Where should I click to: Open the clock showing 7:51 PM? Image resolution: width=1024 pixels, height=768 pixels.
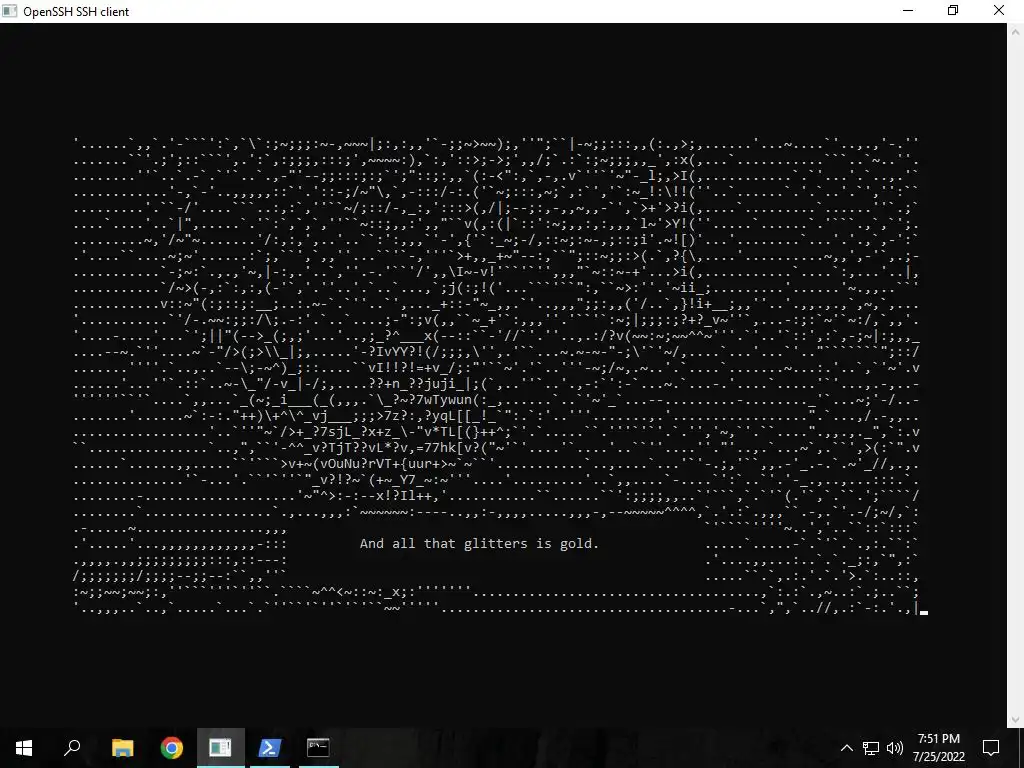coord(938,748)
